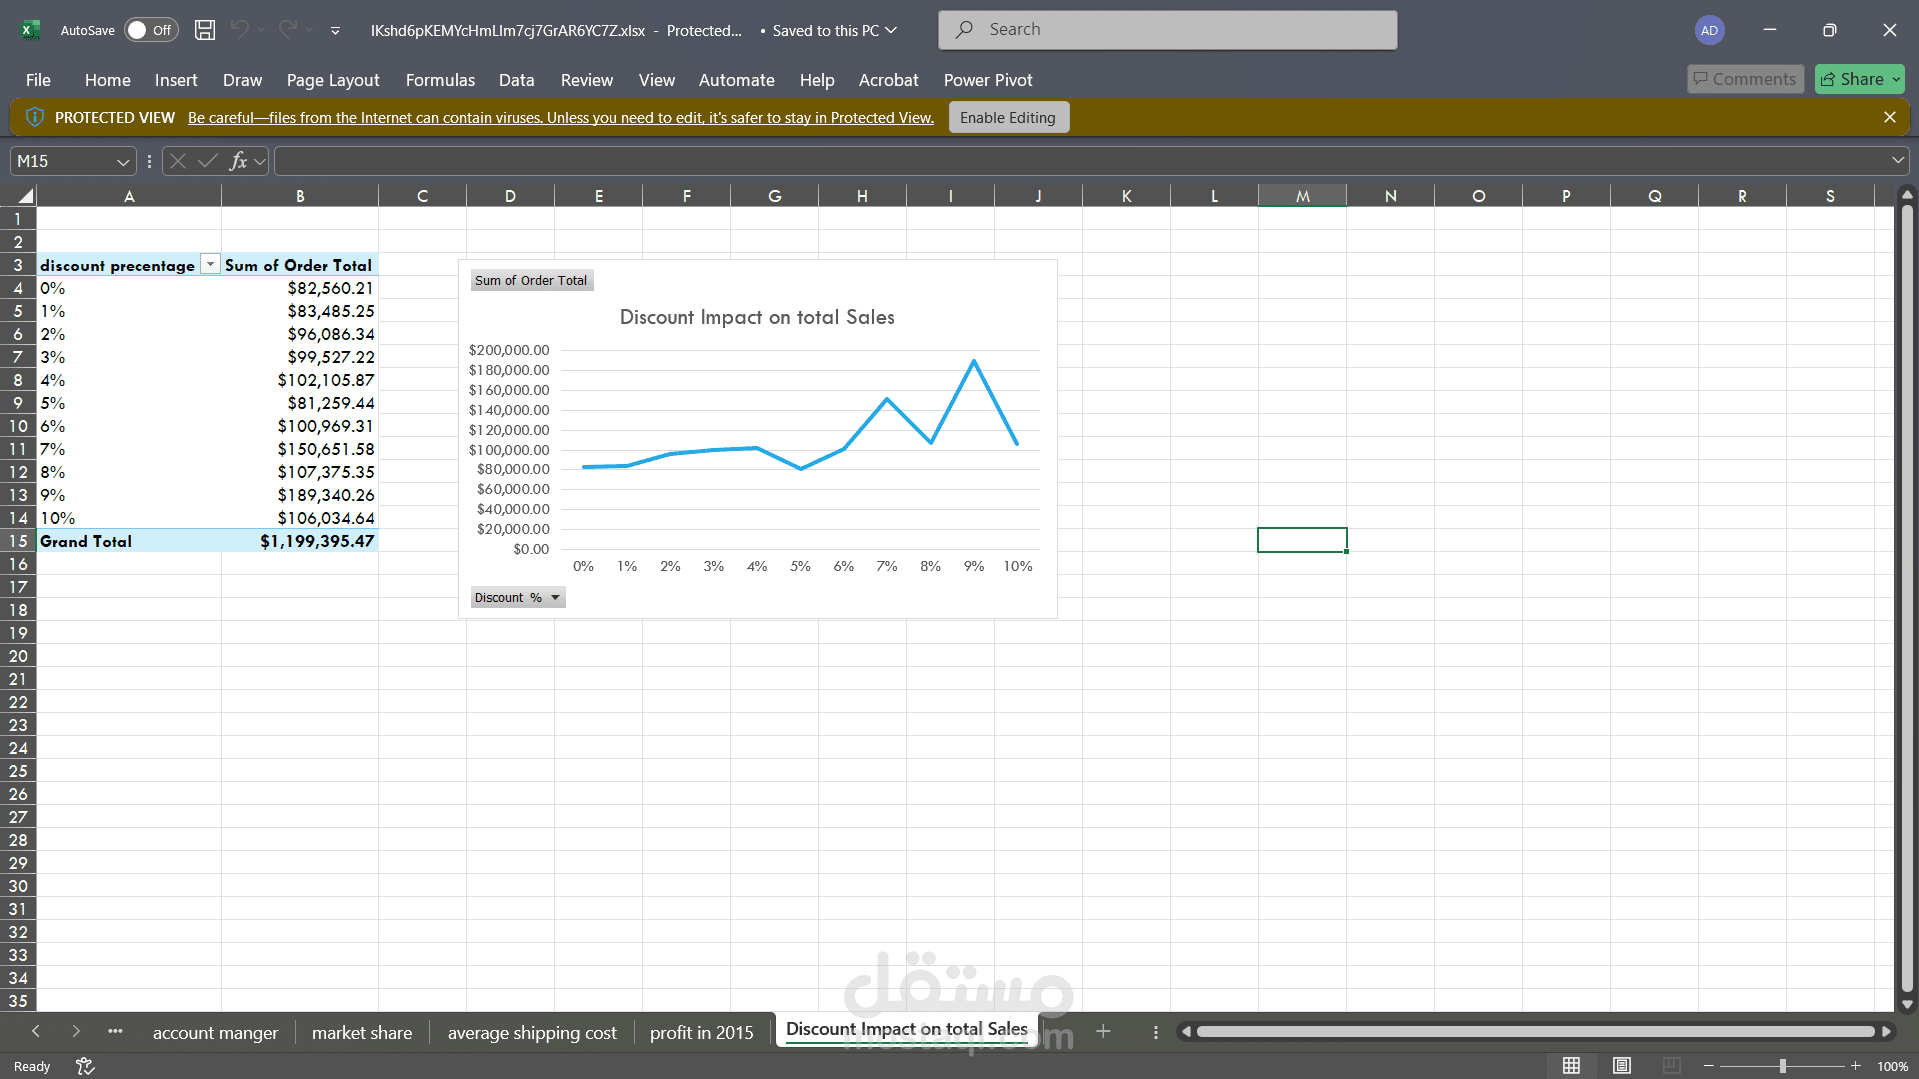Select the Normal view icon
Viewport: 1919px width, 1079px height.
(1571, 1065)
